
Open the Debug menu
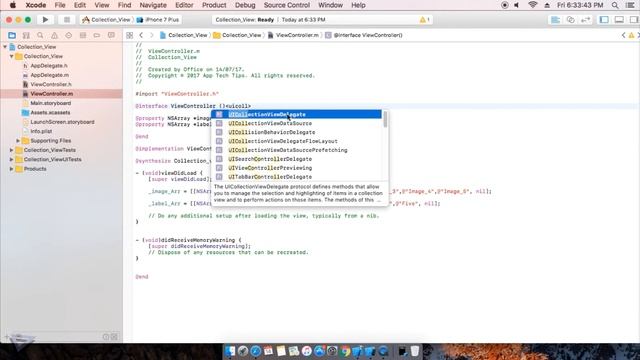click(x=245, y=5)
